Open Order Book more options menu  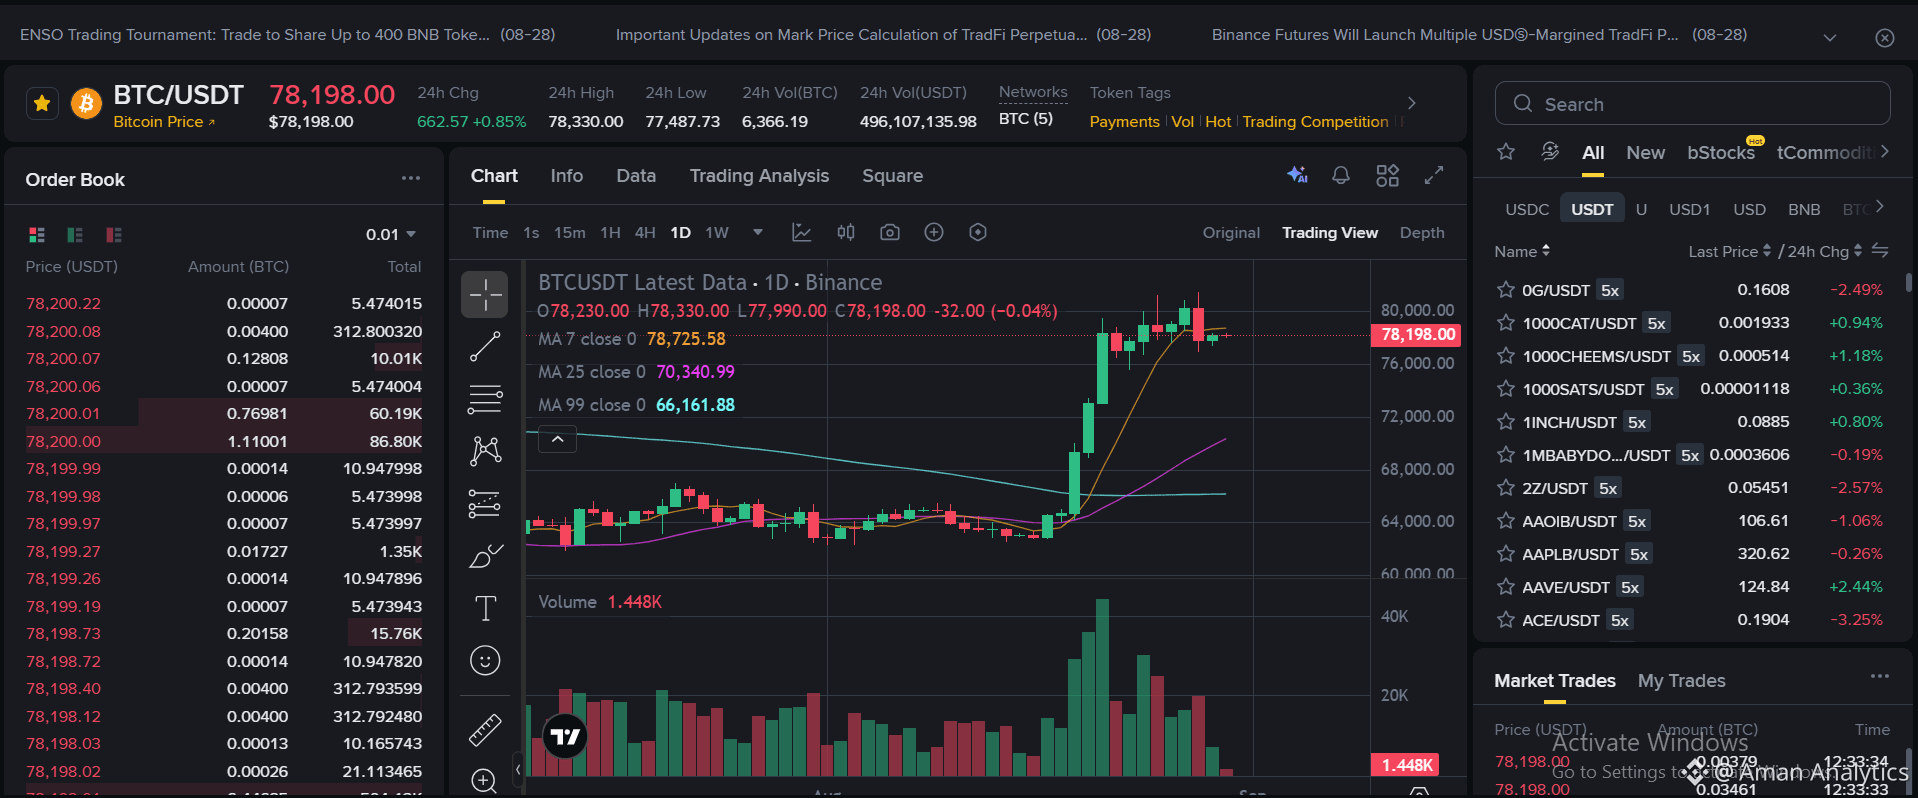point(411,178)
